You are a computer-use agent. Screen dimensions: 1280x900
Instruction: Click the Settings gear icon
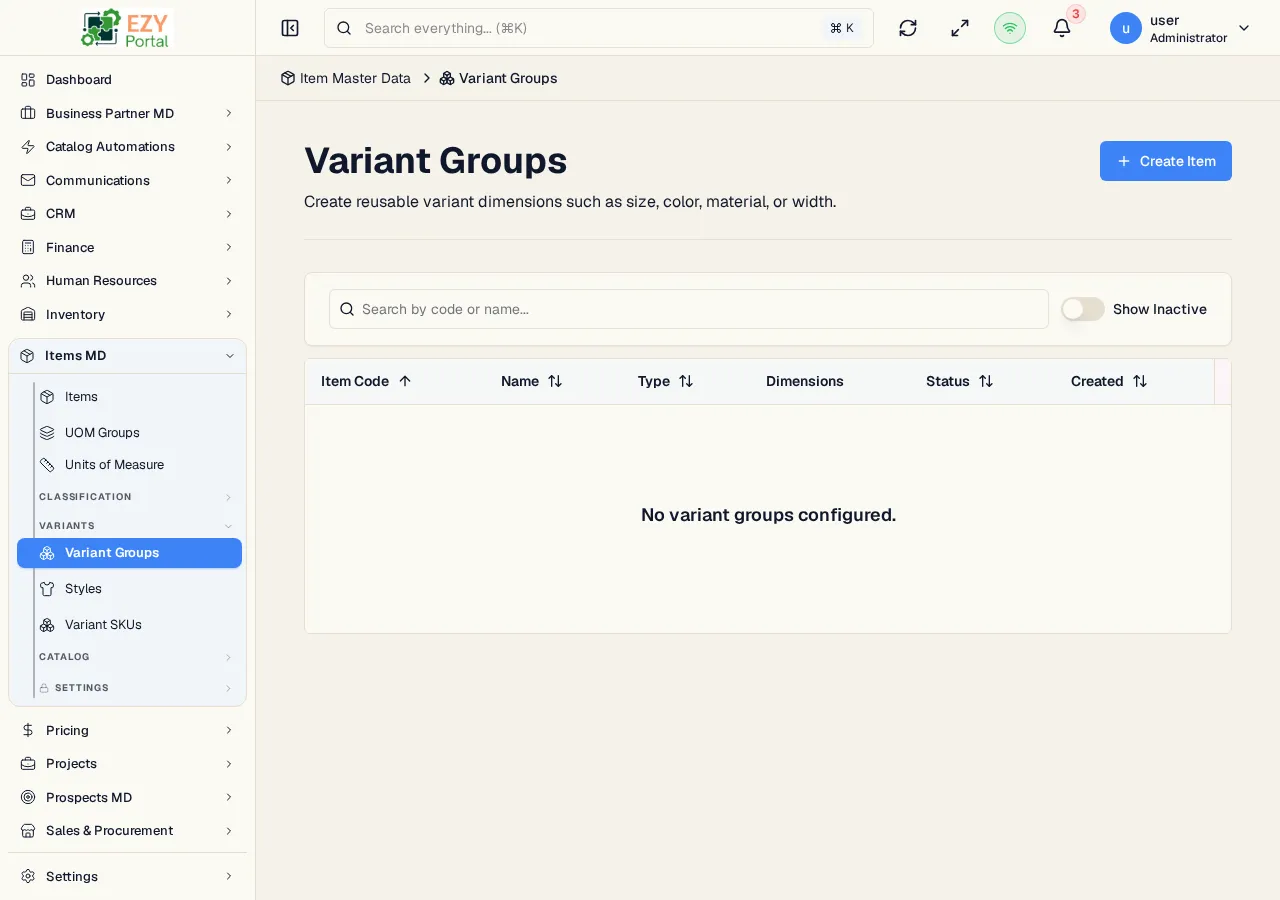point(28,877)
